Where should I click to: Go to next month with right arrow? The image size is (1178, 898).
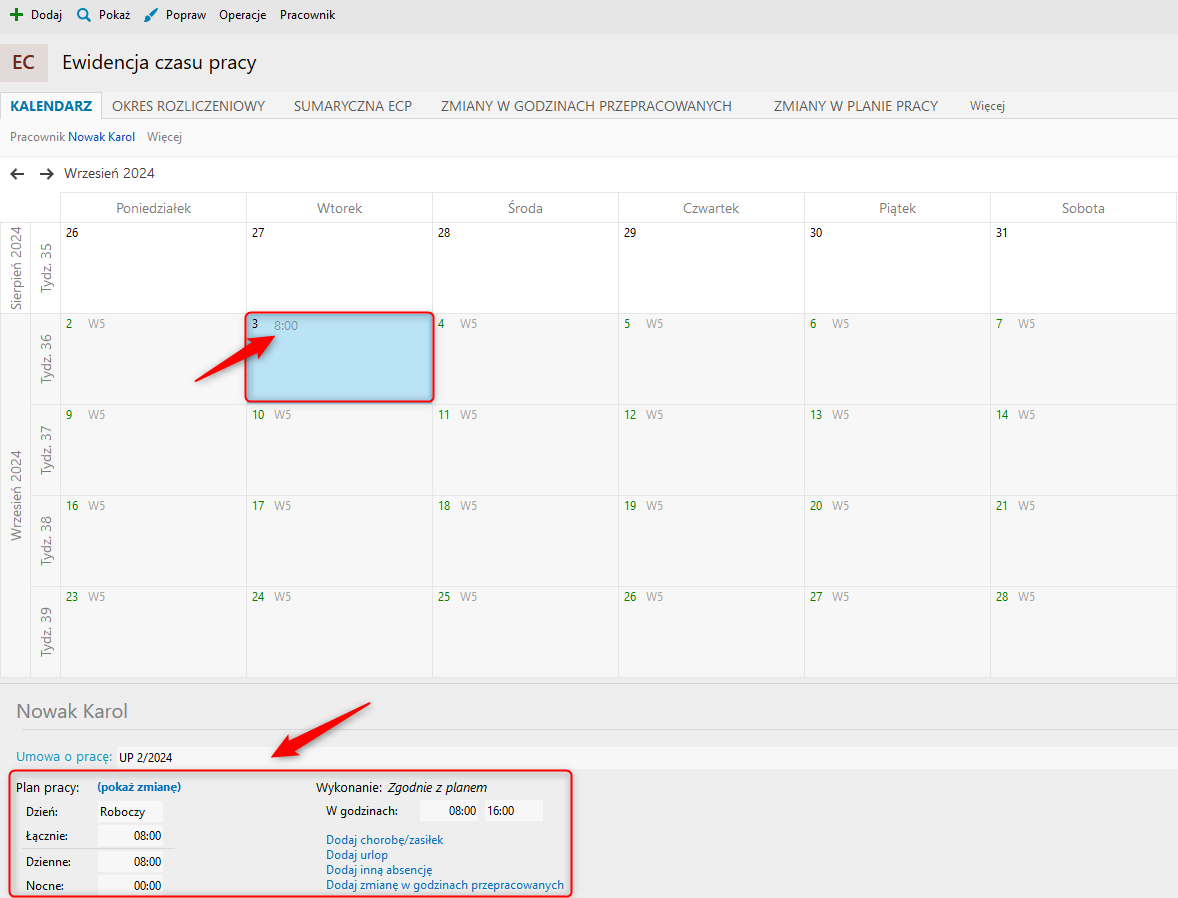coord(46,174)
